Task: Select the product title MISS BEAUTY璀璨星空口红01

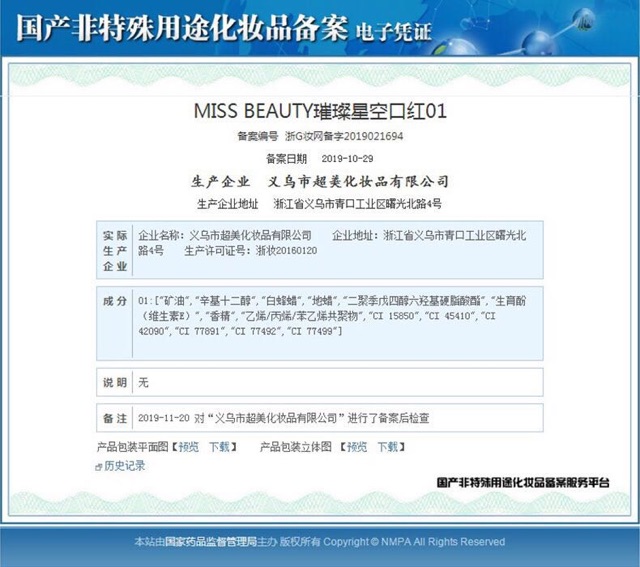Action: (320, 111)
